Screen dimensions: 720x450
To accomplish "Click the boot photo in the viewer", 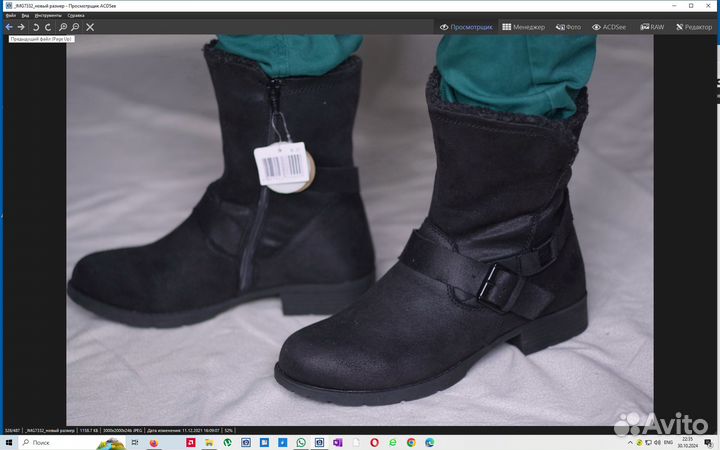I will point(360,230).
